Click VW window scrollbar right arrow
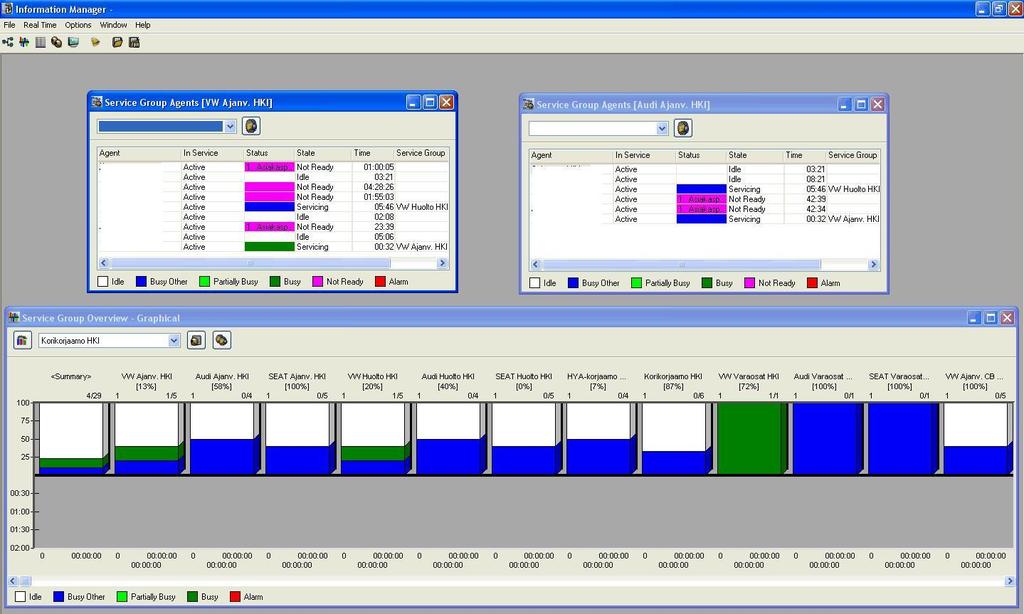Image resolution: width=1024 pixels, height=614 pixels. [x=442, y=263]
